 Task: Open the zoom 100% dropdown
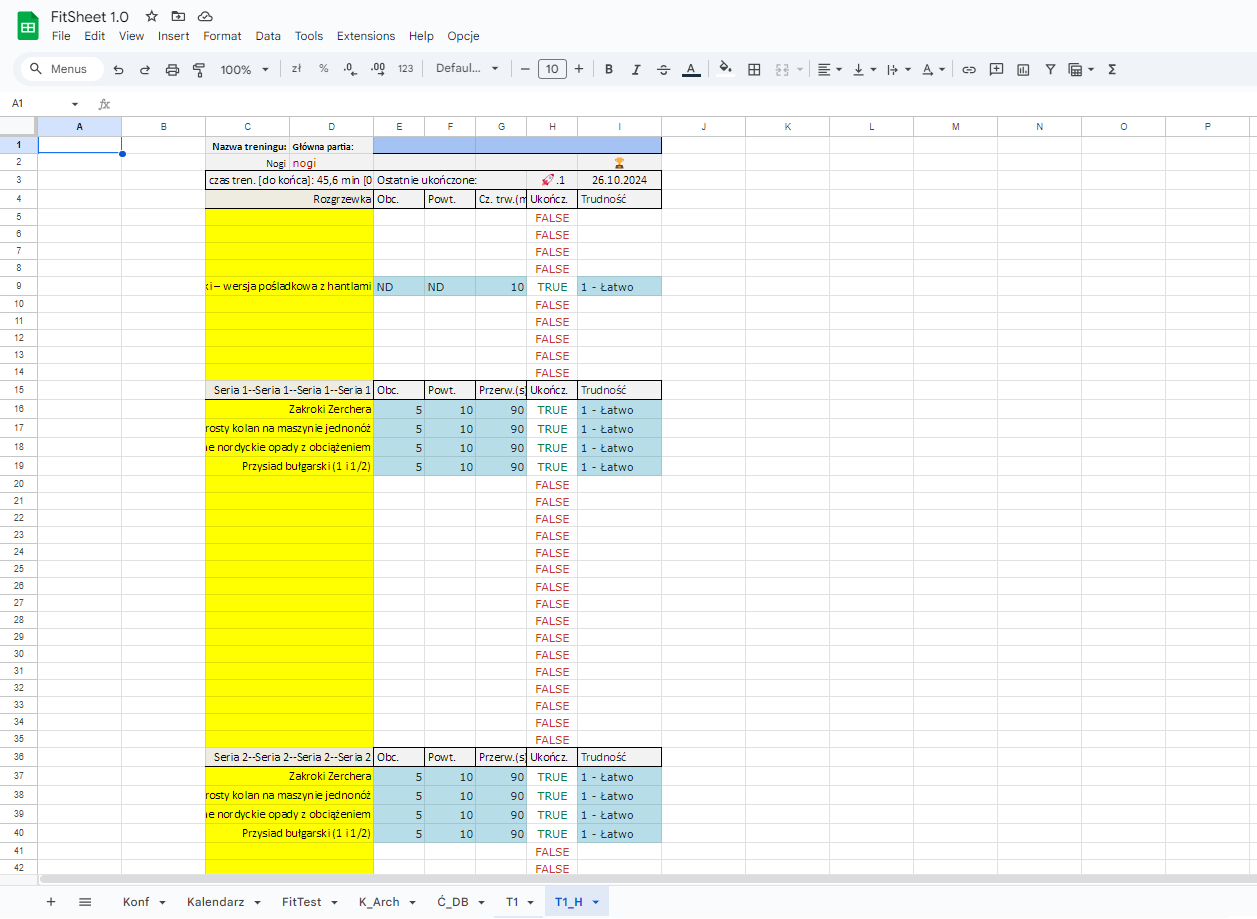[x=244, y=69]
